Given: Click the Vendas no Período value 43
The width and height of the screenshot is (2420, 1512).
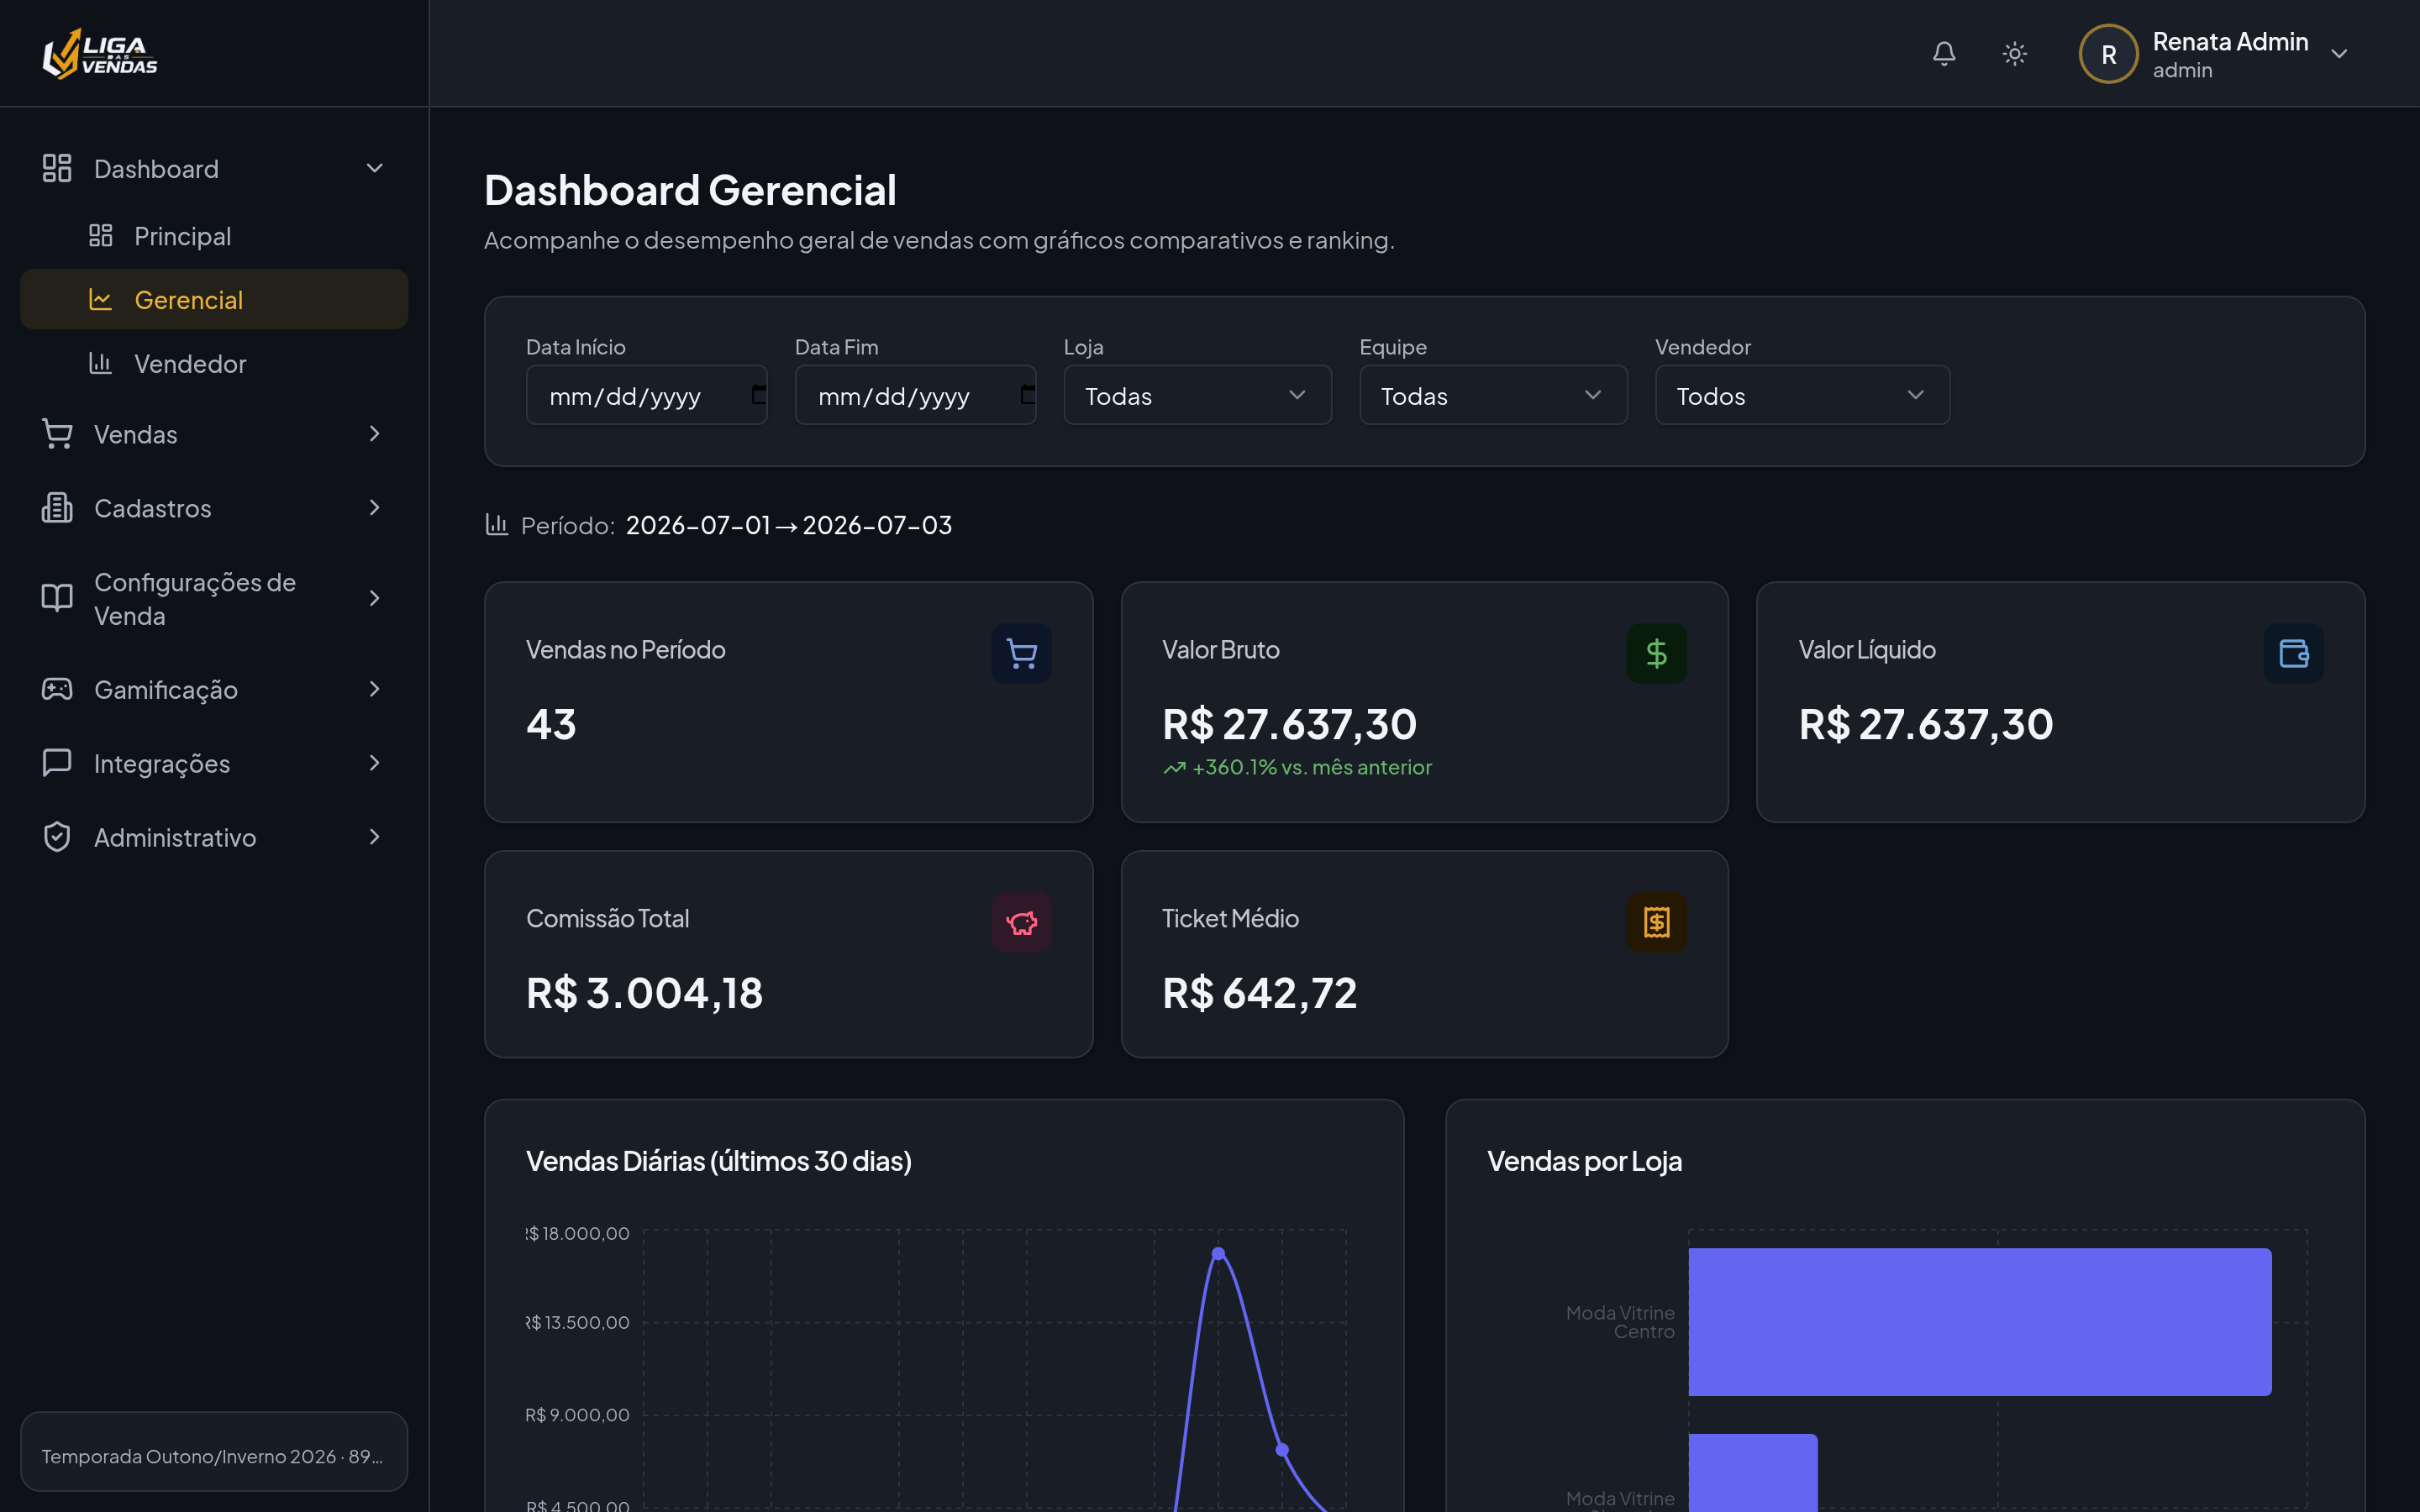Looking at the screenshot, I should (x=551, y=724).
